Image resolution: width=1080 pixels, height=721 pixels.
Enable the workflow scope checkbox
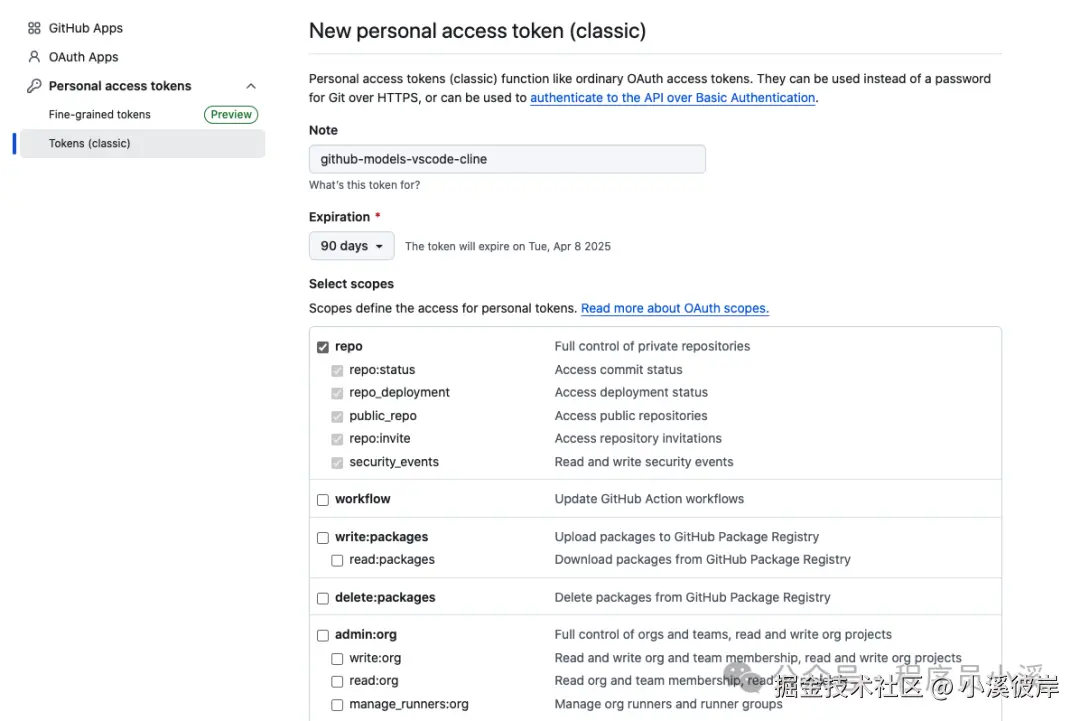(x=323, y=500)
